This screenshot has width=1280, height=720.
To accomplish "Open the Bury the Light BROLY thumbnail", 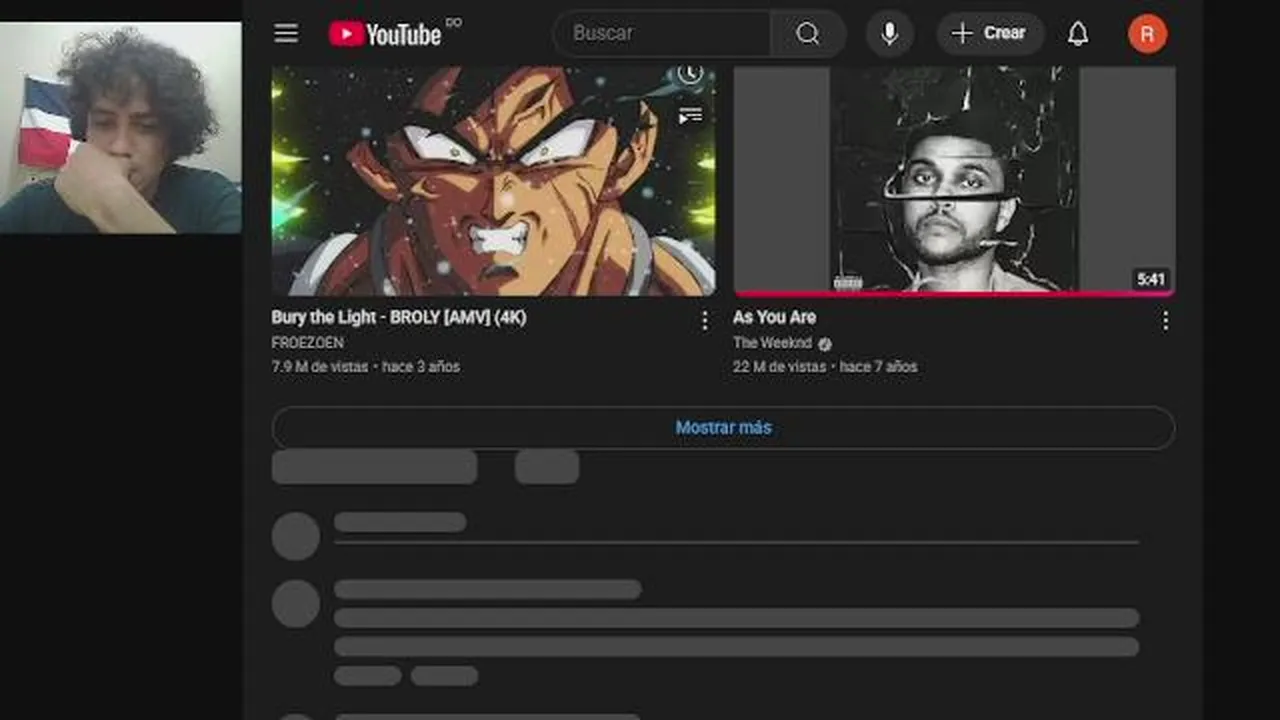I will (493, 181).
